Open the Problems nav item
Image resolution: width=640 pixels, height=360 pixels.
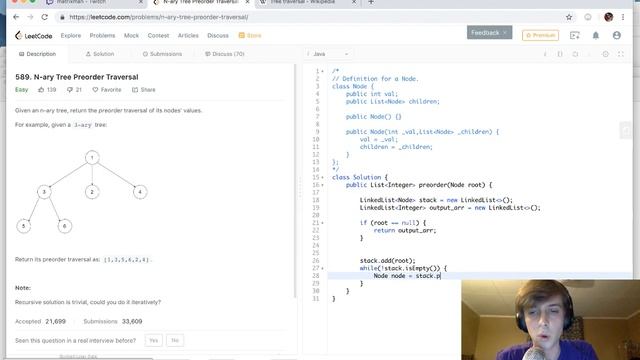102,36
